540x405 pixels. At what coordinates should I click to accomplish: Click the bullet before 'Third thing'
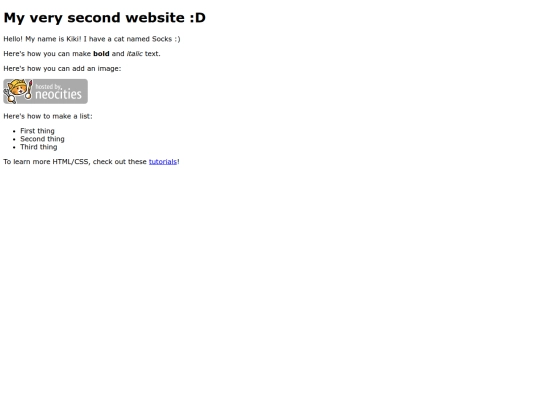pyautogui.click(x=14, y=147)
